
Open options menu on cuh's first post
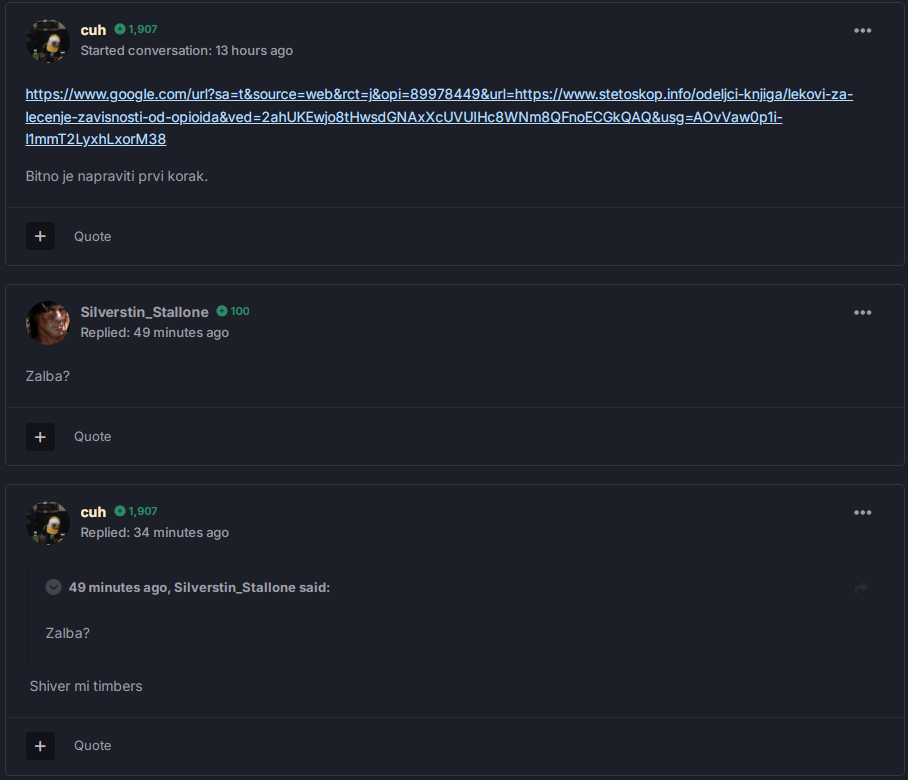(862, 31)
